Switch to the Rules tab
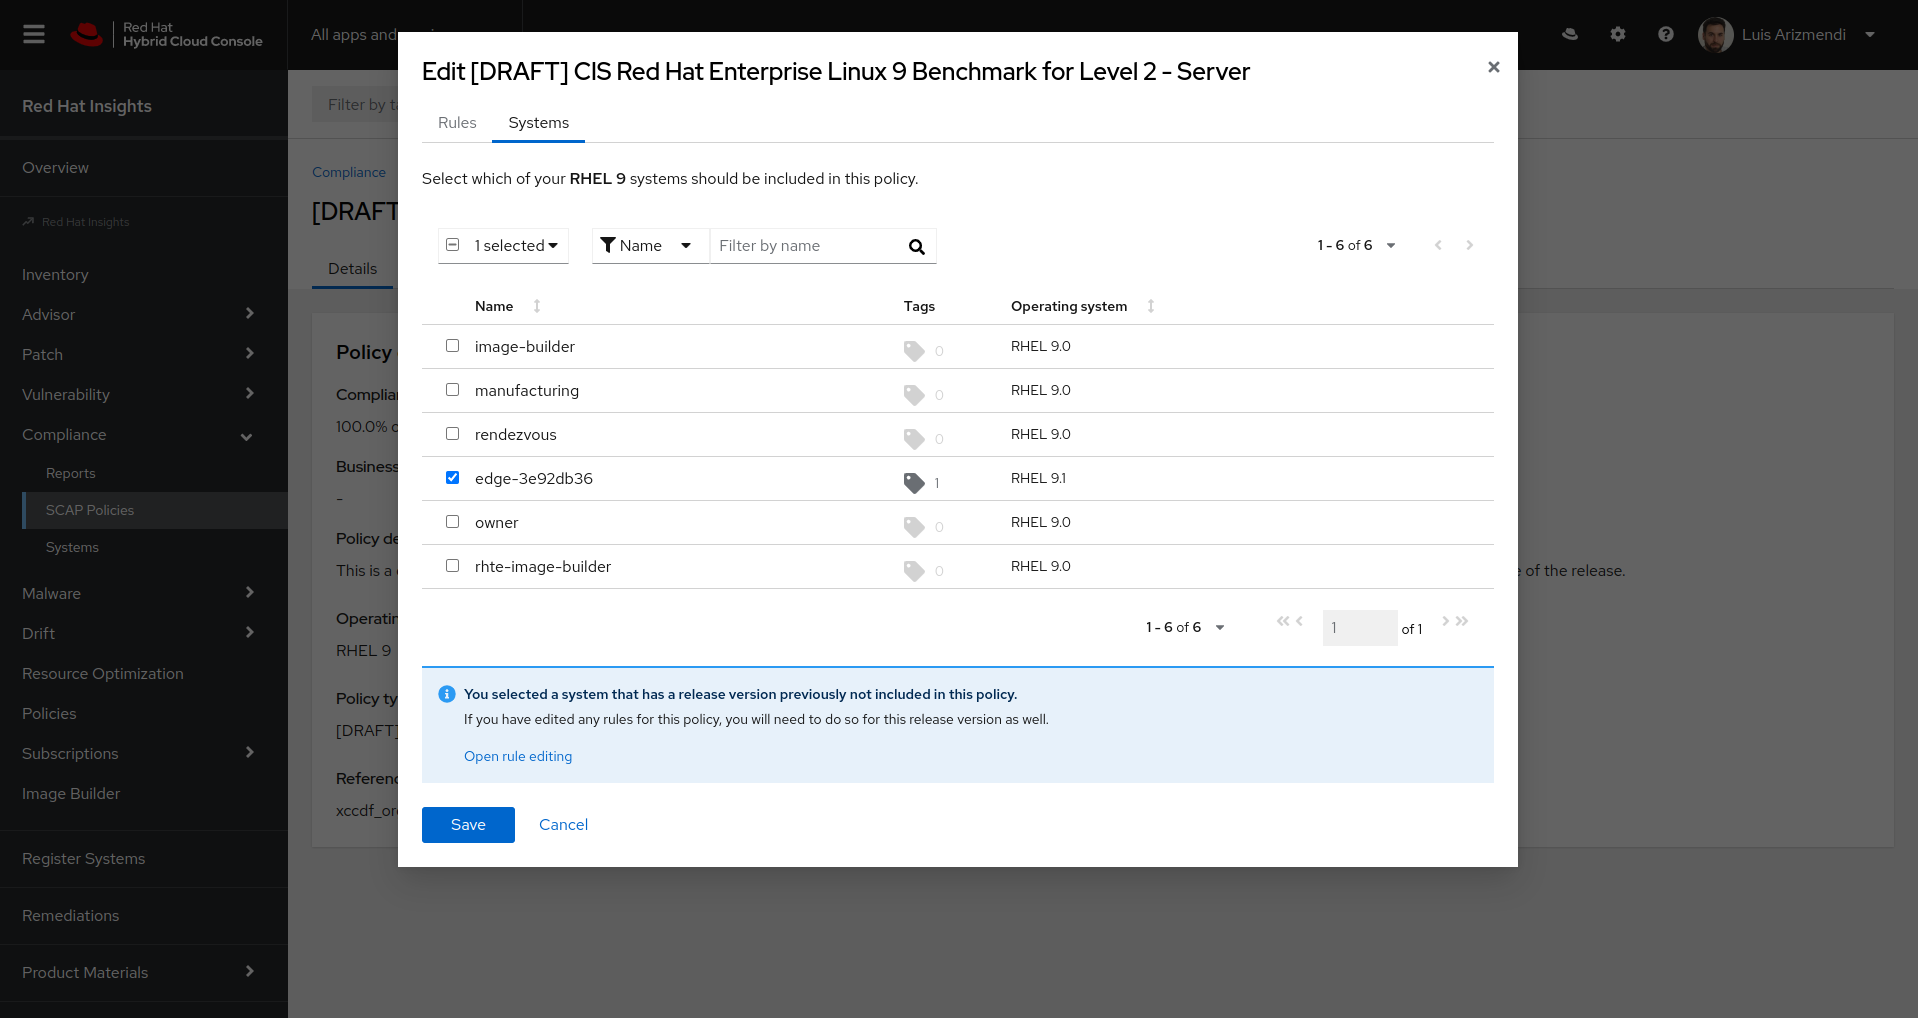 (x=457, y=123)
